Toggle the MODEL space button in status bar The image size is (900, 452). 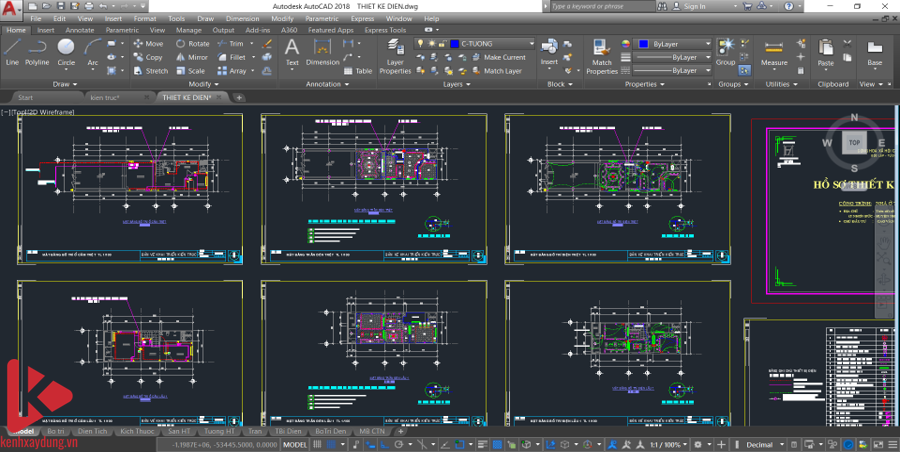tap(295, 444)
